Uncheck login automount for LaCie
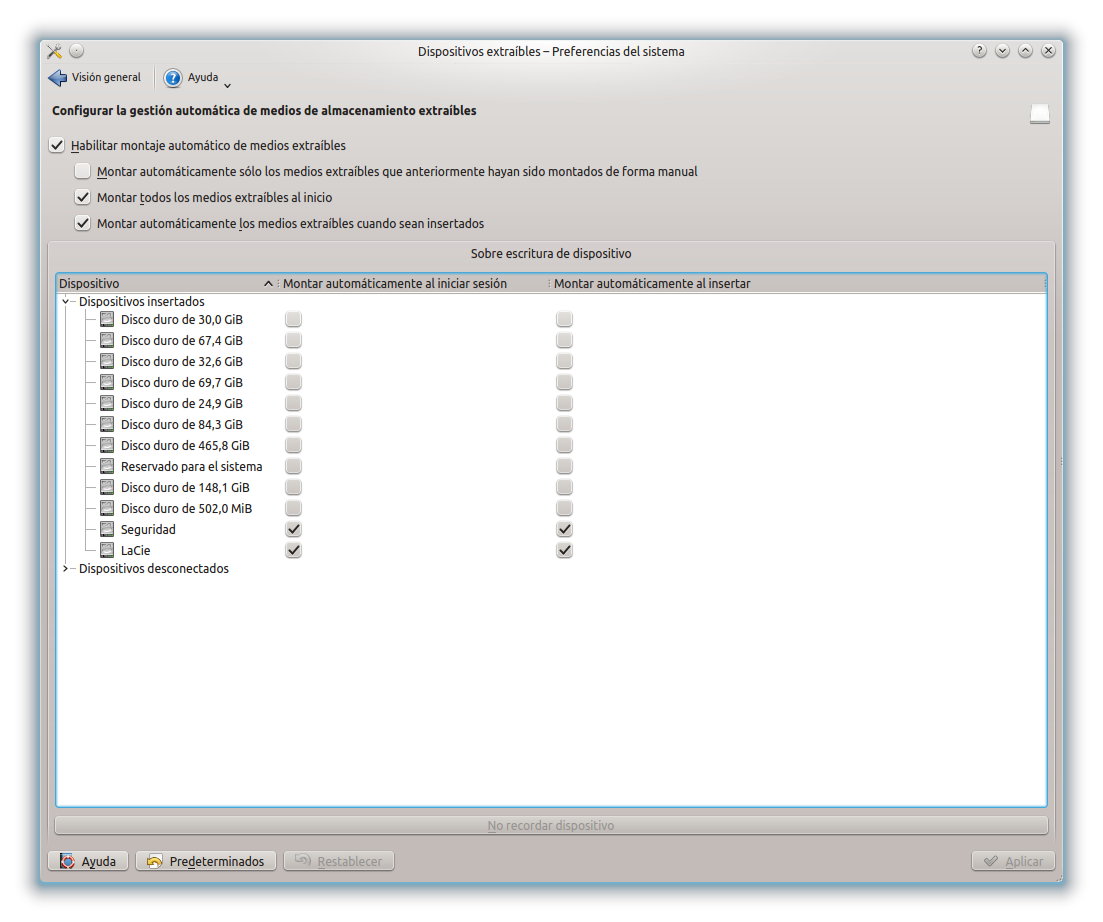1103x922 pixels. pos(293,551)
